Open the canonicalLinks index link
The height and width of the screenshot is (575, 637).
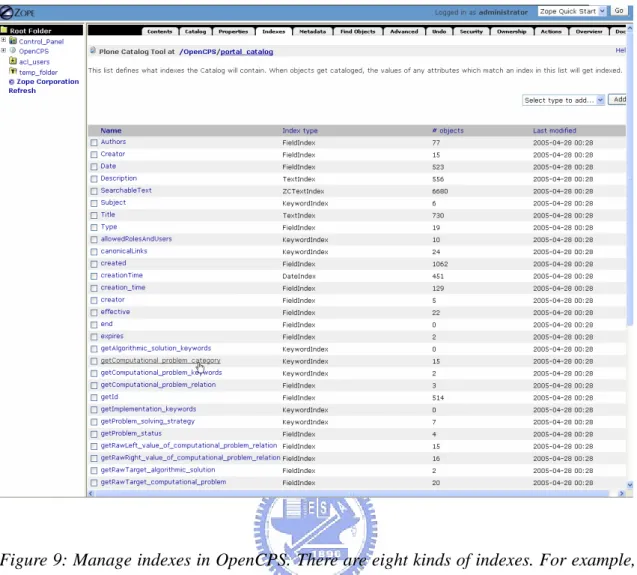(x=124, y=251)
